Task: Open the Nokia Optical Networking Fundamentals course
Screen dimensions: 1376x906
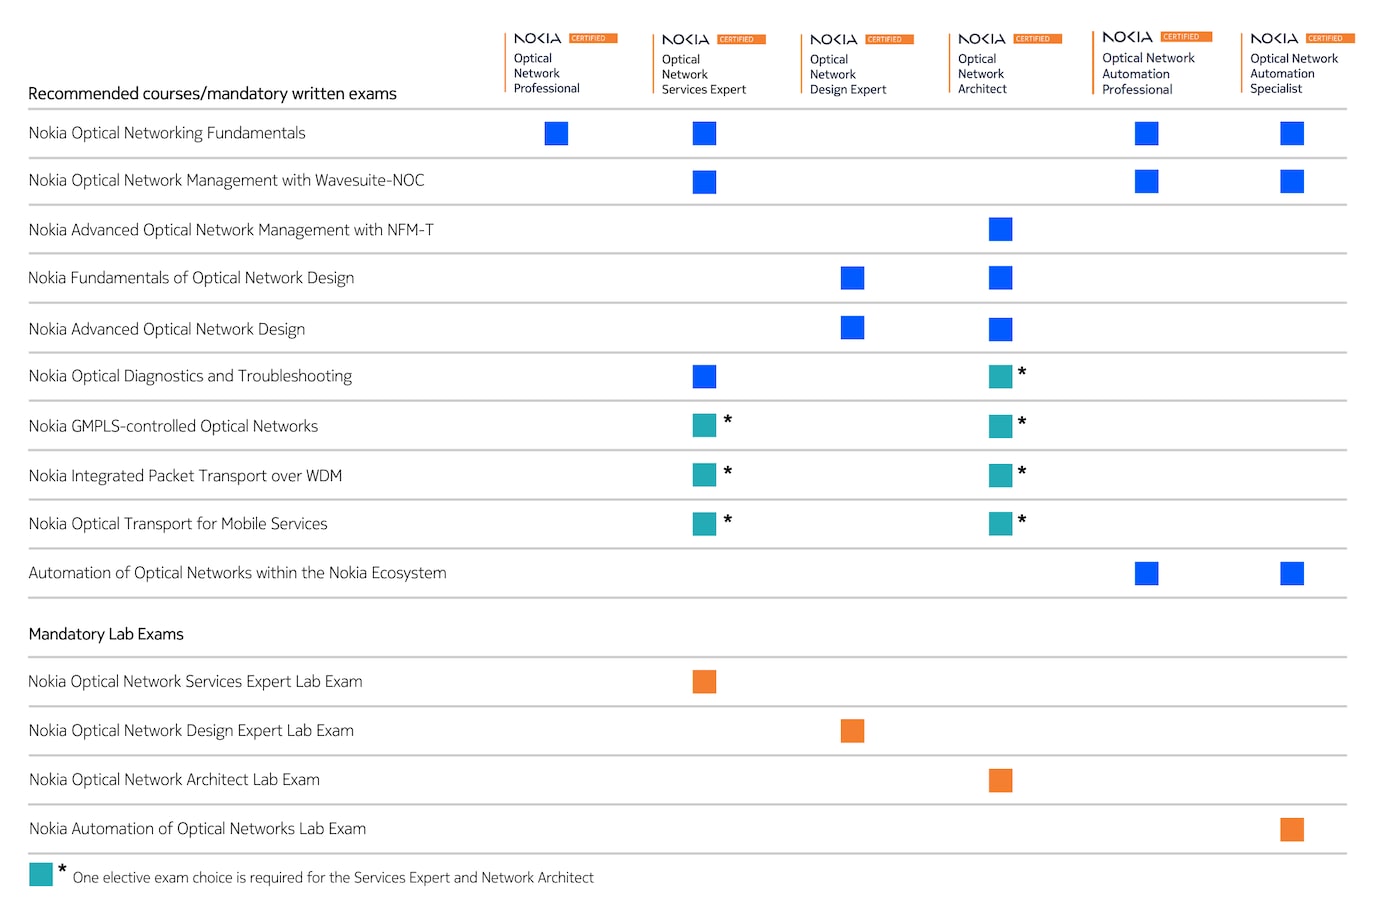Action: click(167, 132)
